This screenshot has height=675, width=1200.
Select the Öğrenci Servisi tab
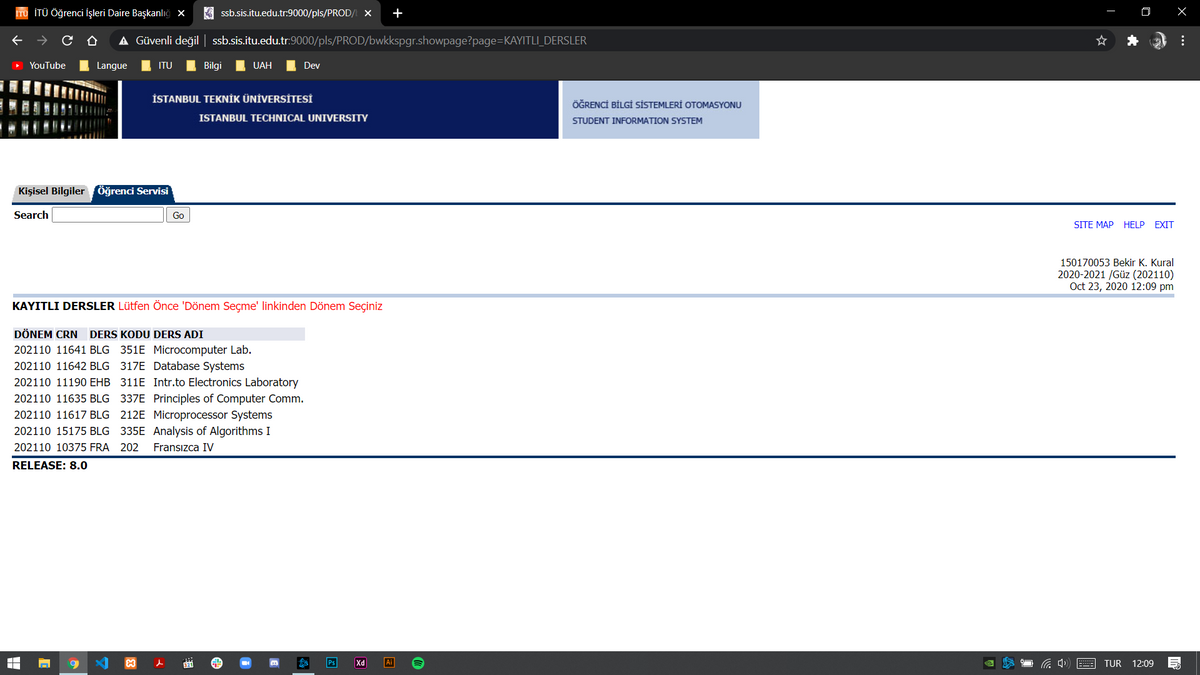pyautogui.click(x=133, y=191)
